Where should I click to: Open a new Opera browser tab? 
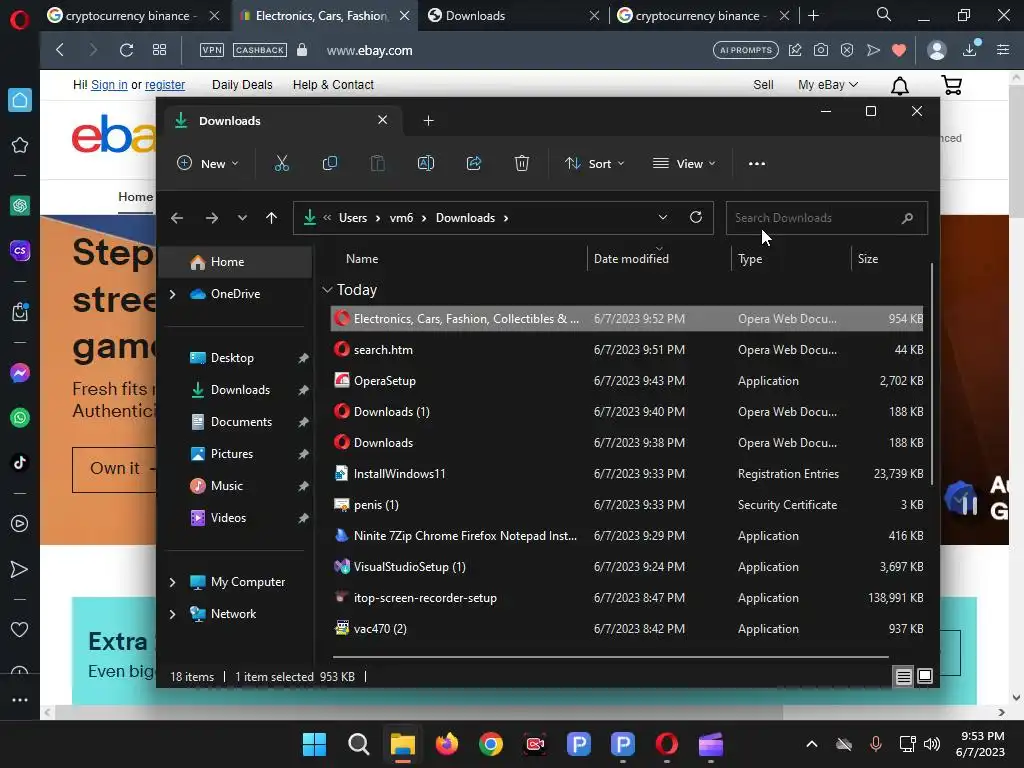pos(813,16)
